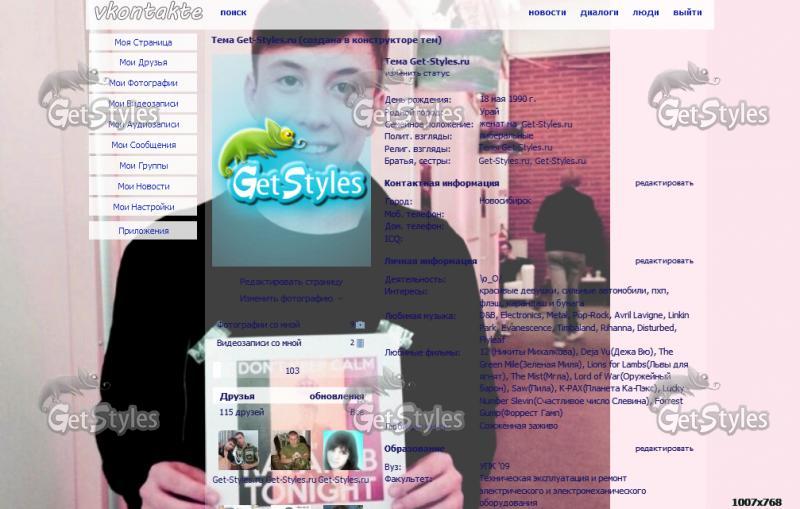Go to новости in the top navigation
The height and width of the screenshot is (509, 800).
547,12
